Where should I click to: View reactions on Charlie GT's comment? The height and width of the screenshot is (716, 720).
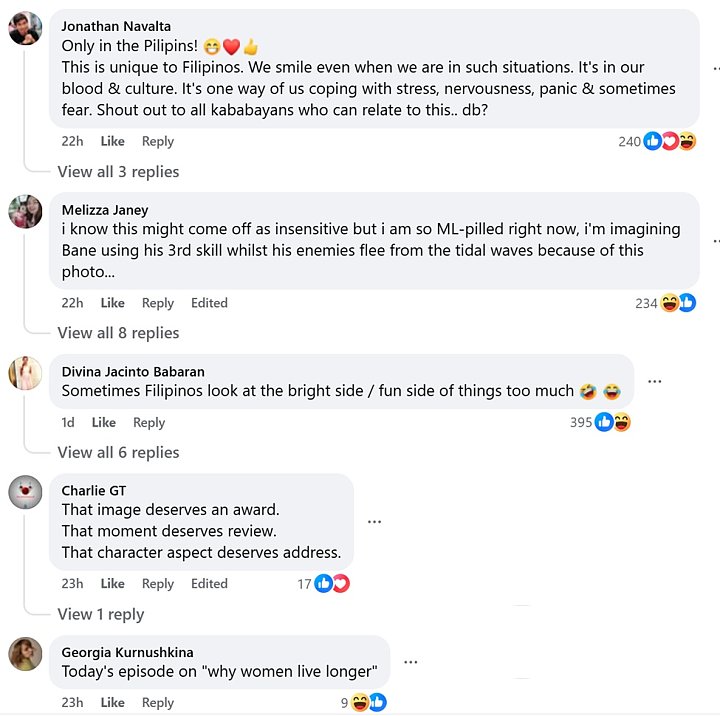[332, 584]
